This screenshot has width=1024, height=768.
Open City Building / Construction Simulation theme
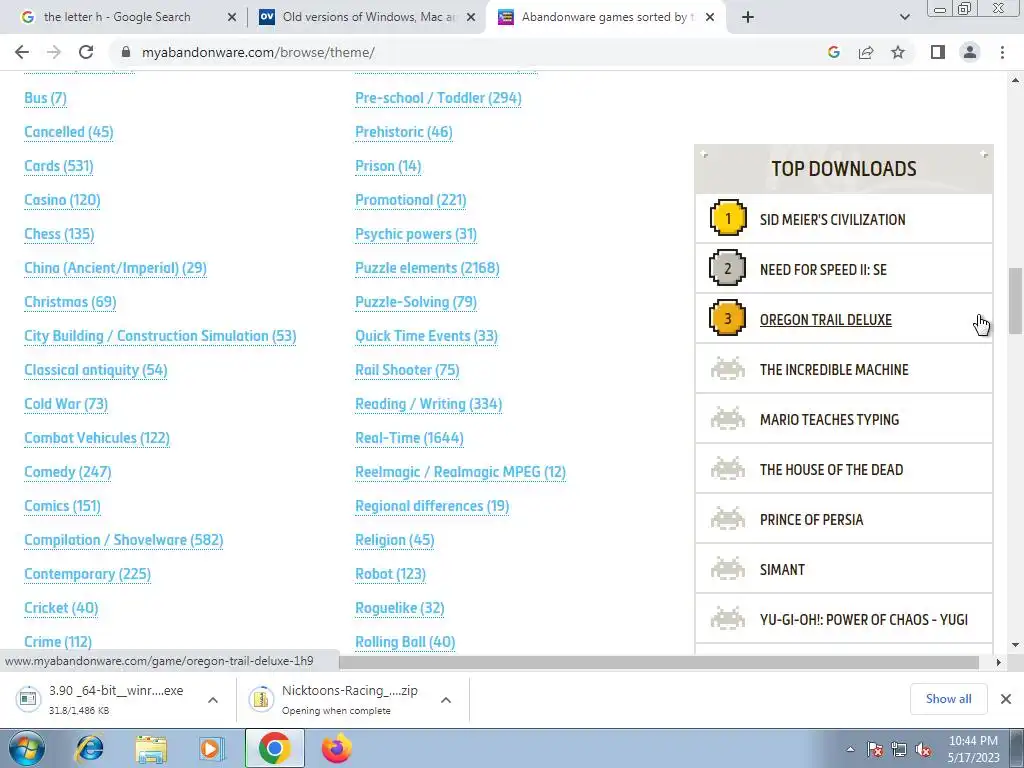coord(160,336)
